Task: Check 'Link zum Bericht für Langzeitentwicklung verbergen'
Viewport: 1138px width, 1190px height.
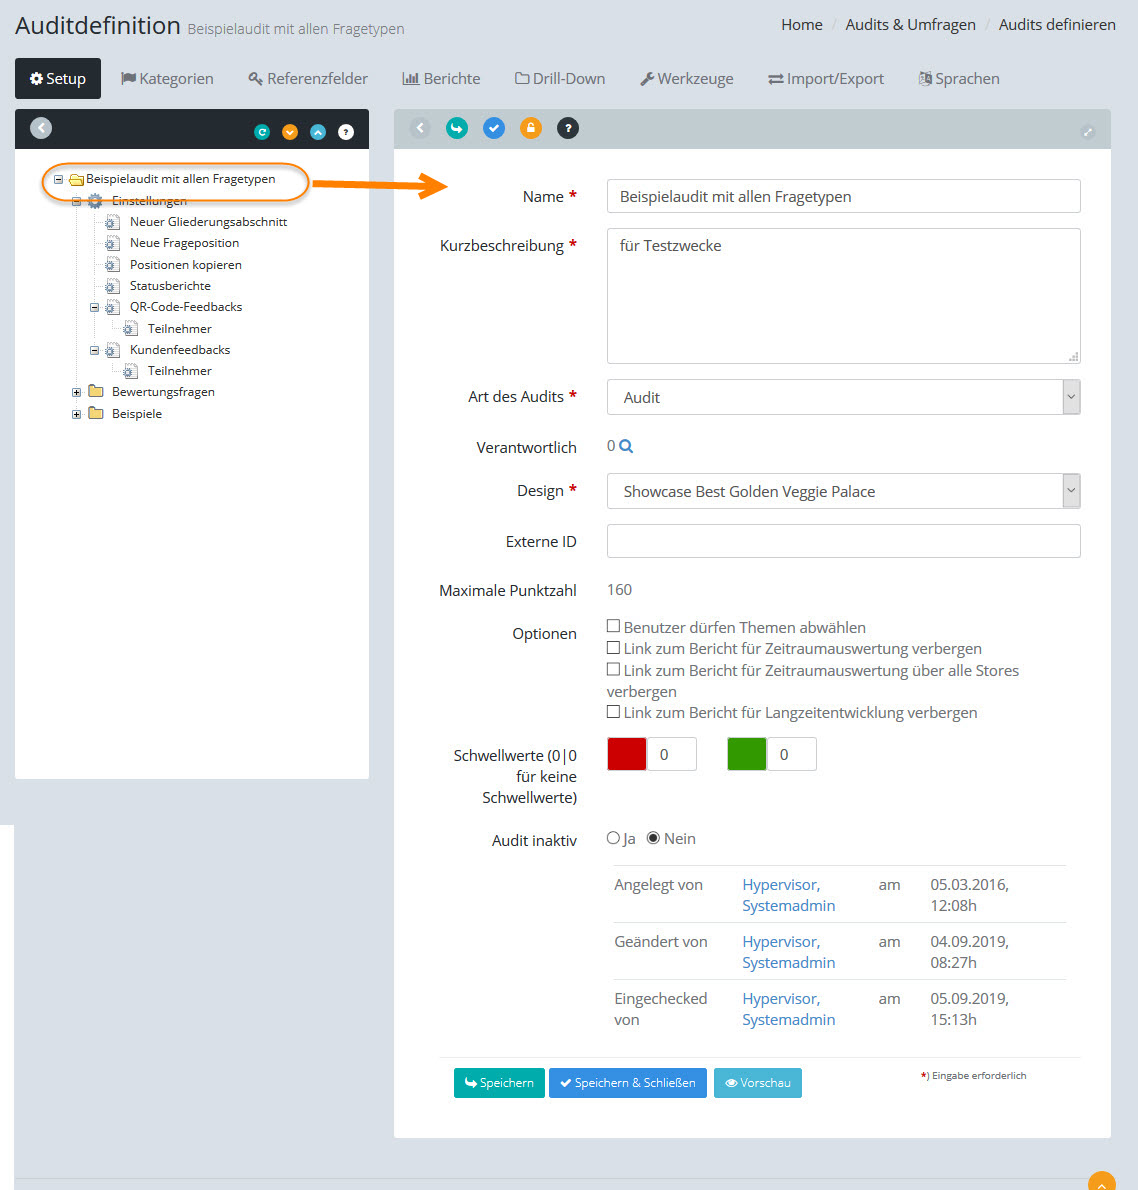Action: coord(614,712)
